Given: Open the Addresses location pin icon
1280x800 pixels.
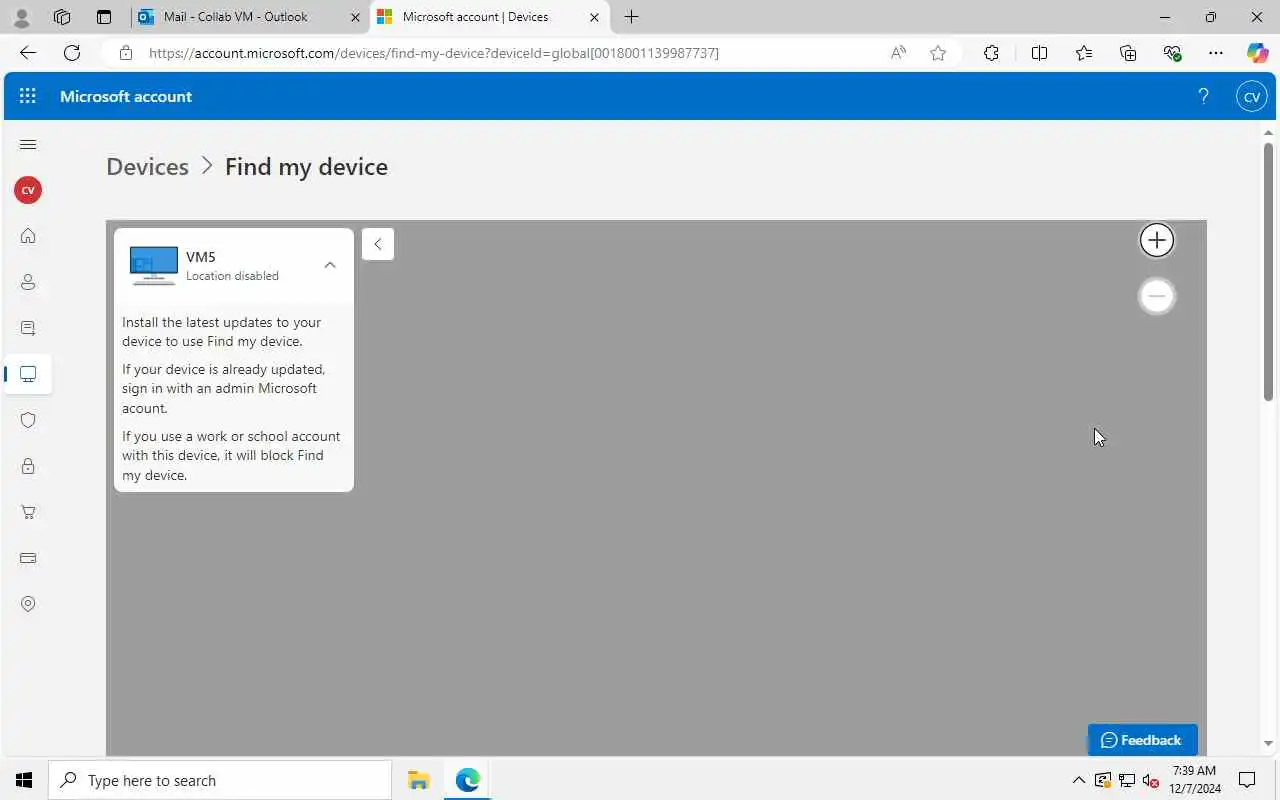Looking at the screenshot, I should [x=28, y=604].
